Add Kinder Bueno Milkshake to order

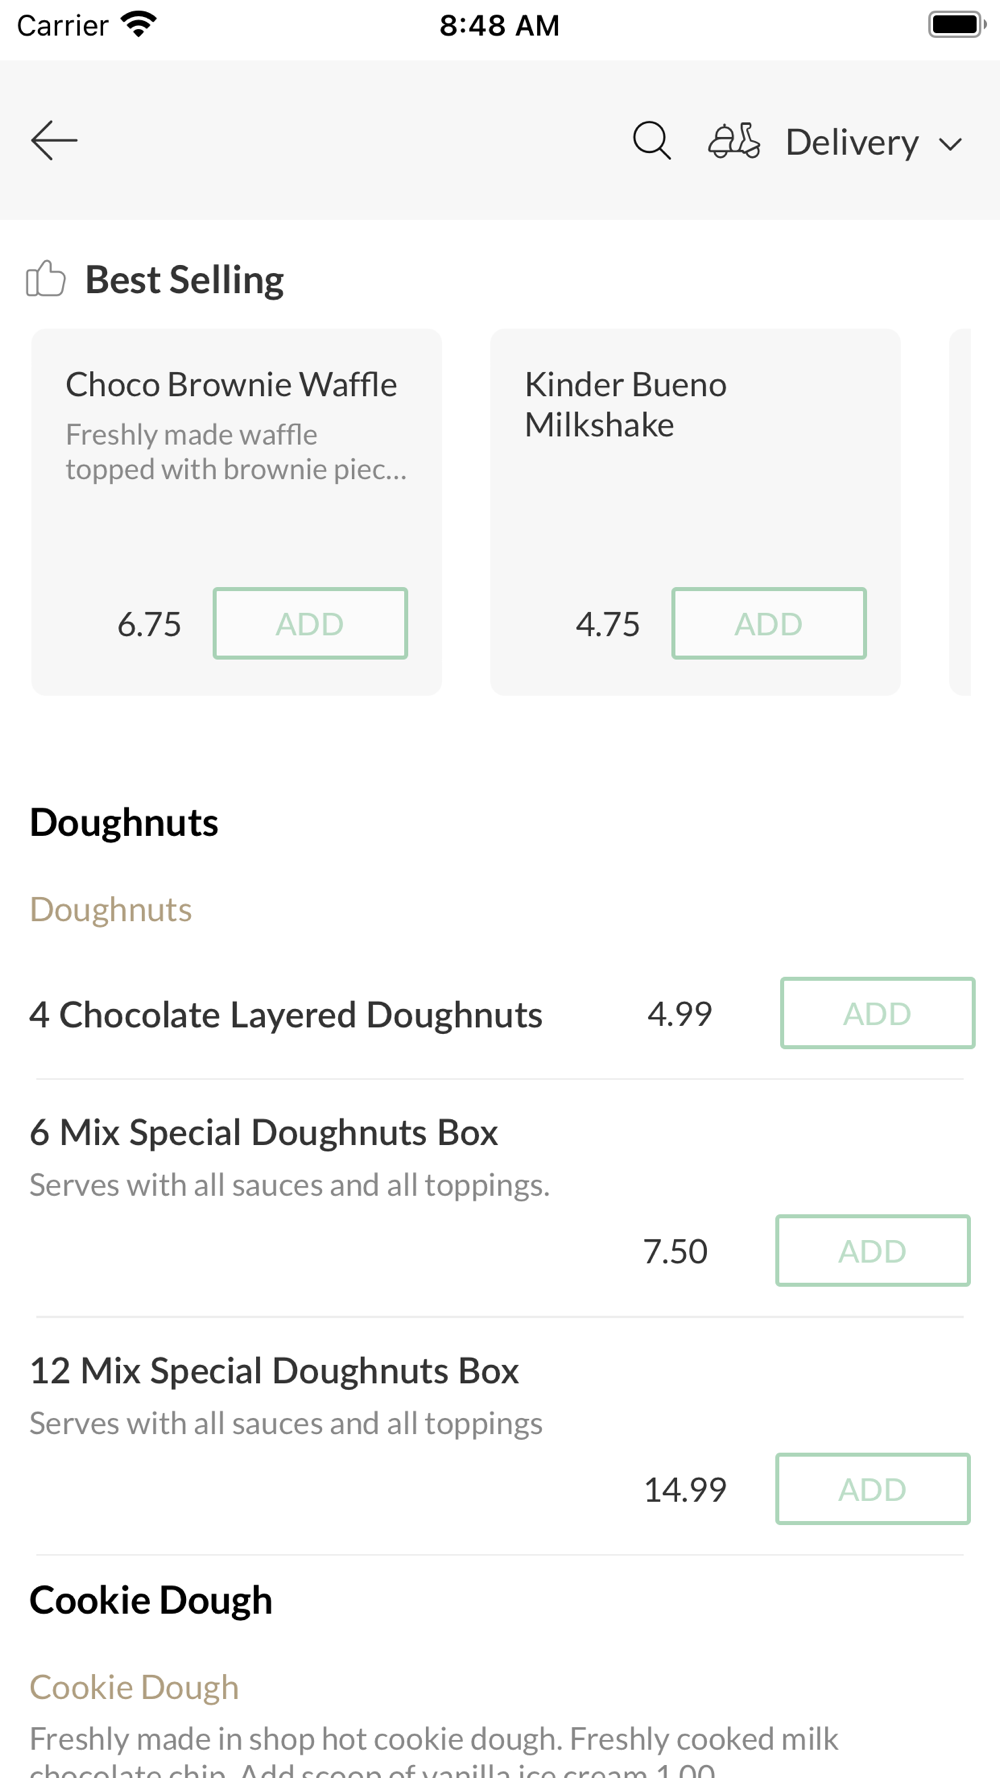(x=769, y=623)
